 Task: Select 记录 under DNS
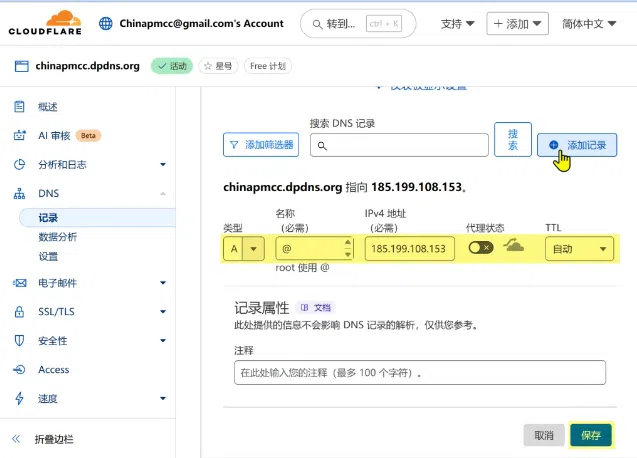pos(98,218)
